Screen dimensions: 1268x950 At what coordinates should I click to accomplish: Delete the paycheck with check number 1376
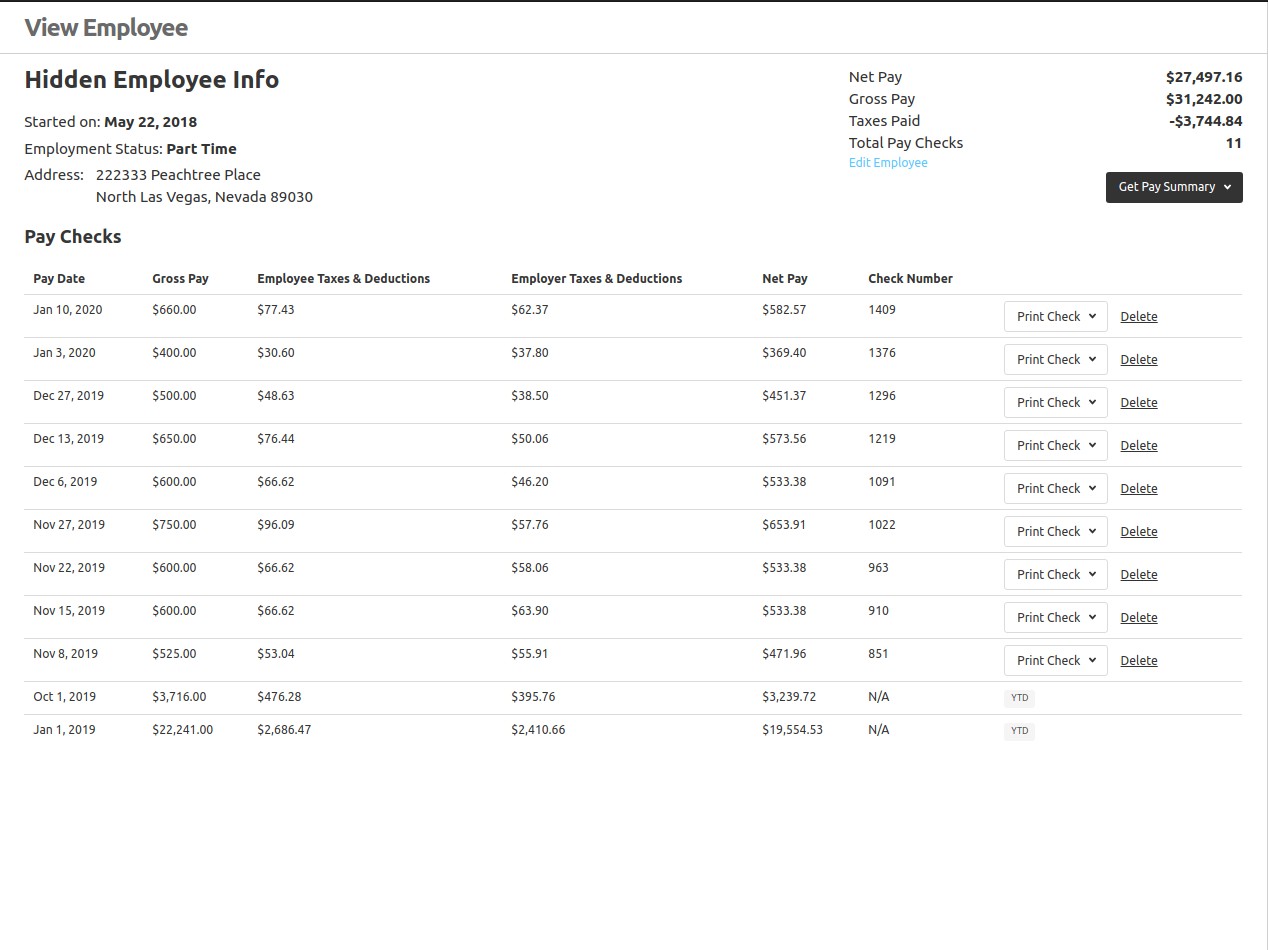(1138, 359)
